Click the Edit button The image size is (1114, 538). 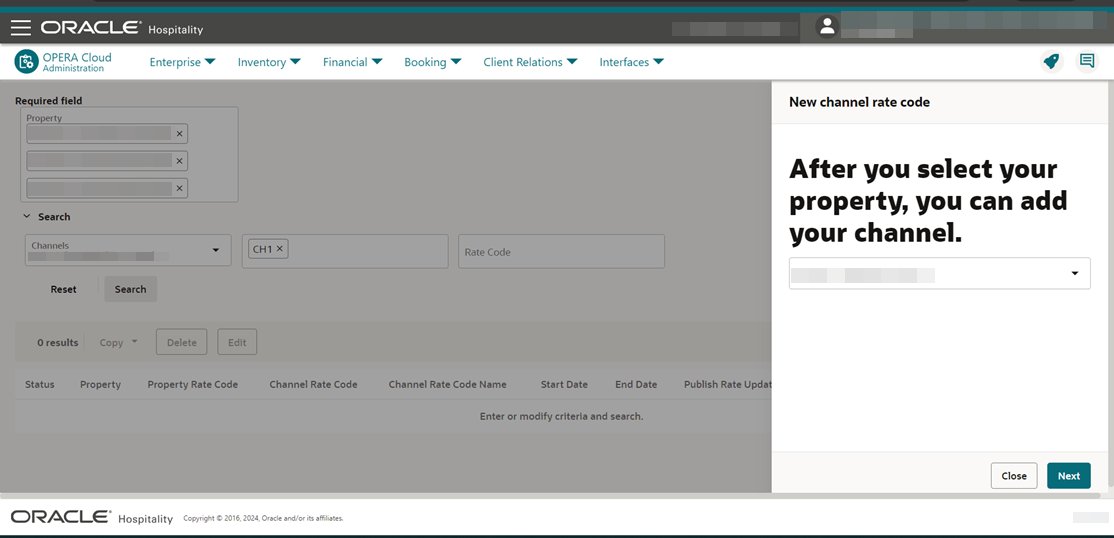click(x=237, y=342)
